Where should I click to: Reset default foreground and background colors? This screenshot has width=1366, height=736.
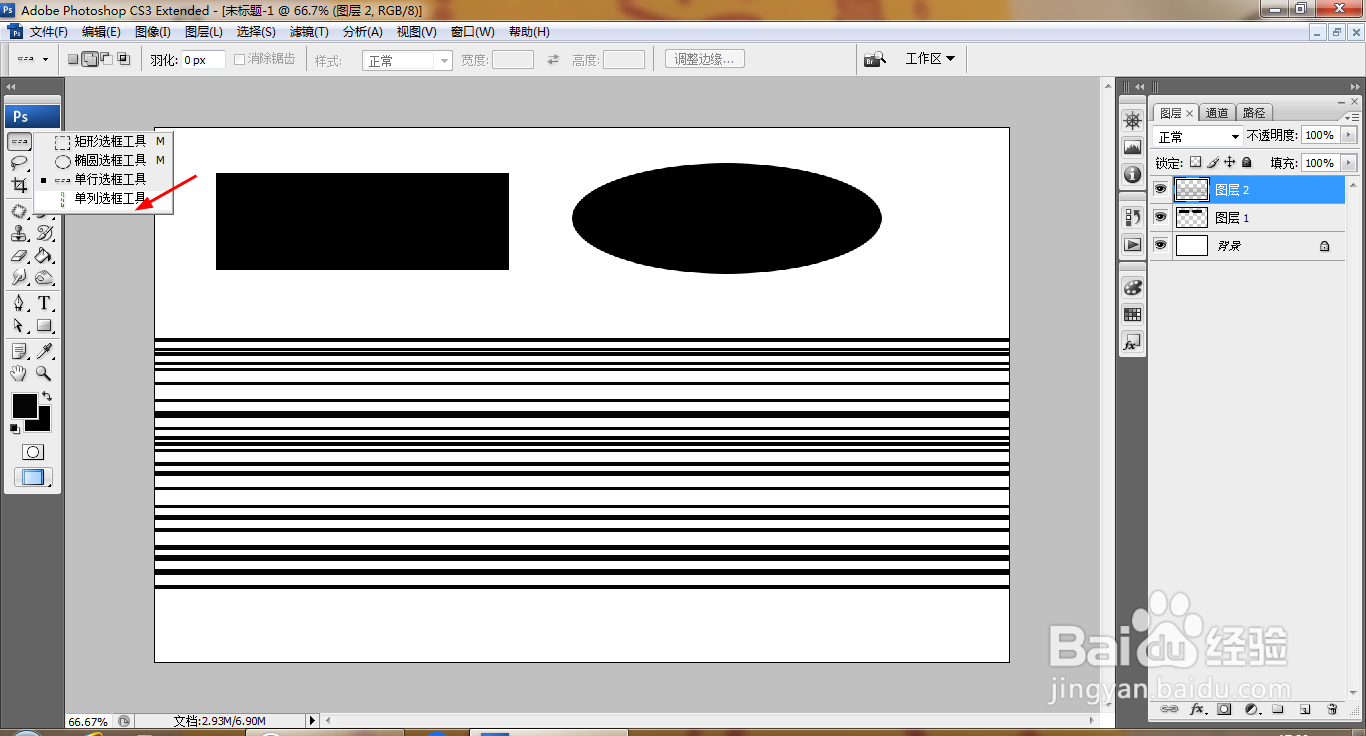pyautogui.click(x=15, y=429)
